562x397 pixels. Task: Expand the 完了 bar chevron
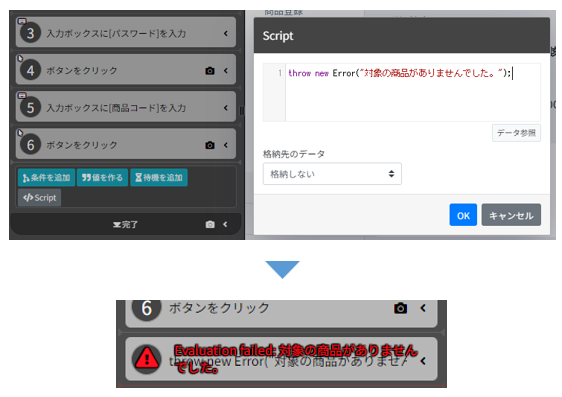tap(225, 224)
